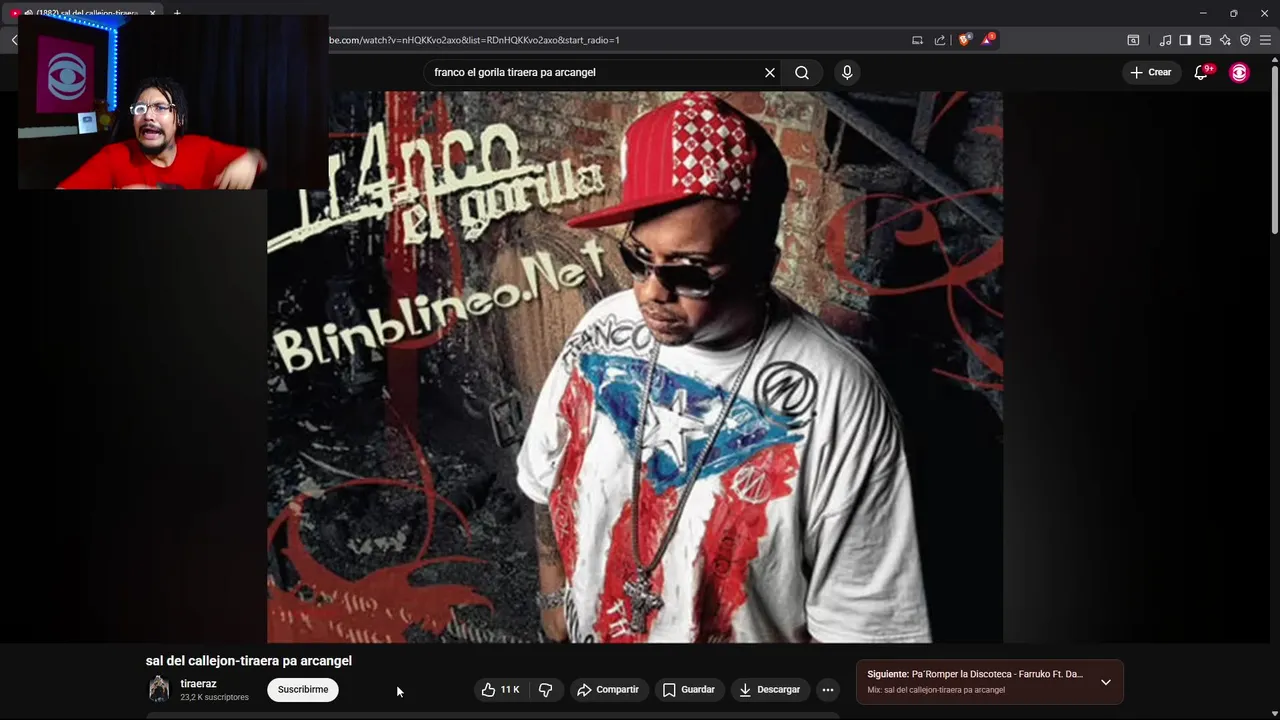
Task: Open a new tab with plus button
Action: pos(177,13)
